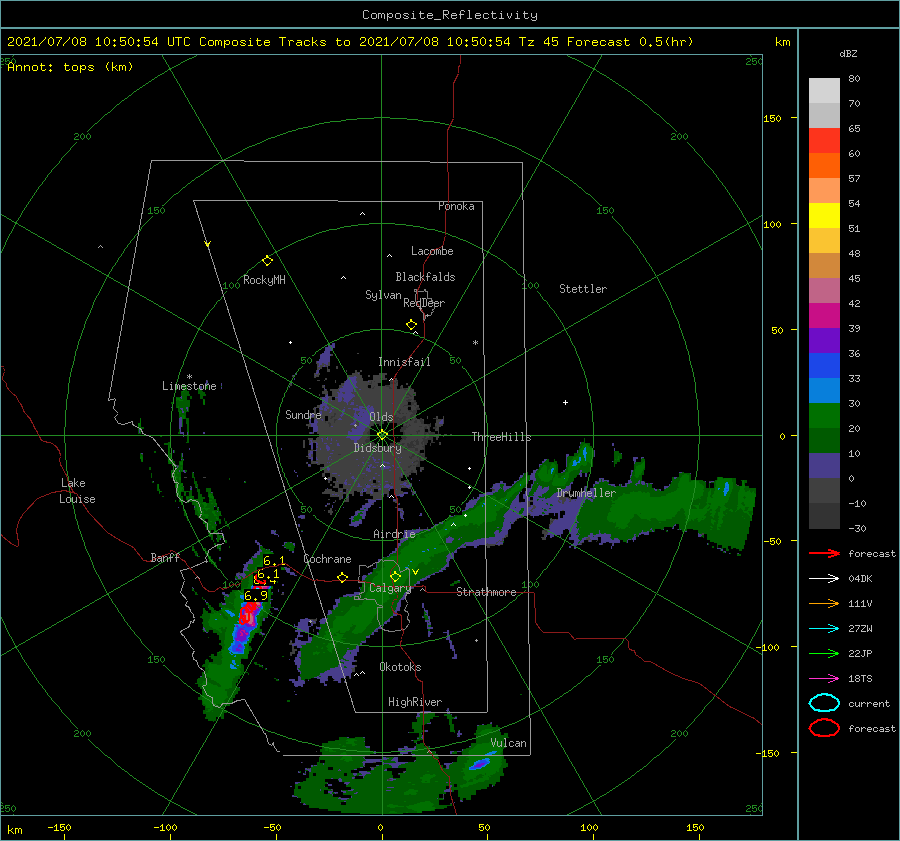Select the Lacombe label on map
Image resolution: width=900 pixels, height=841 pixels.
pos(432,251)
